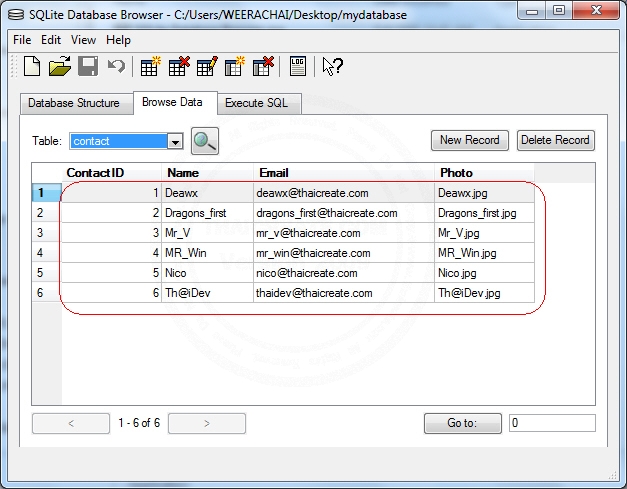Open the SQL log window icon

coord(298,66)
